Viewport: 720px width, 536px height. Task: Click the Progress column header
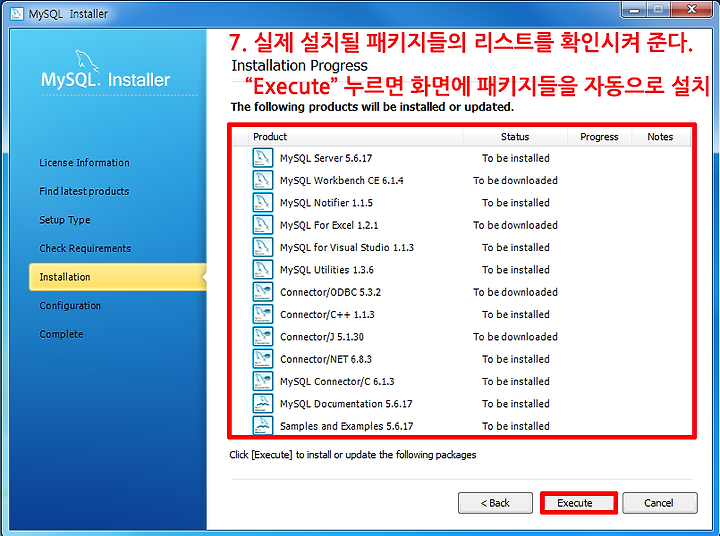pos(599,137)
